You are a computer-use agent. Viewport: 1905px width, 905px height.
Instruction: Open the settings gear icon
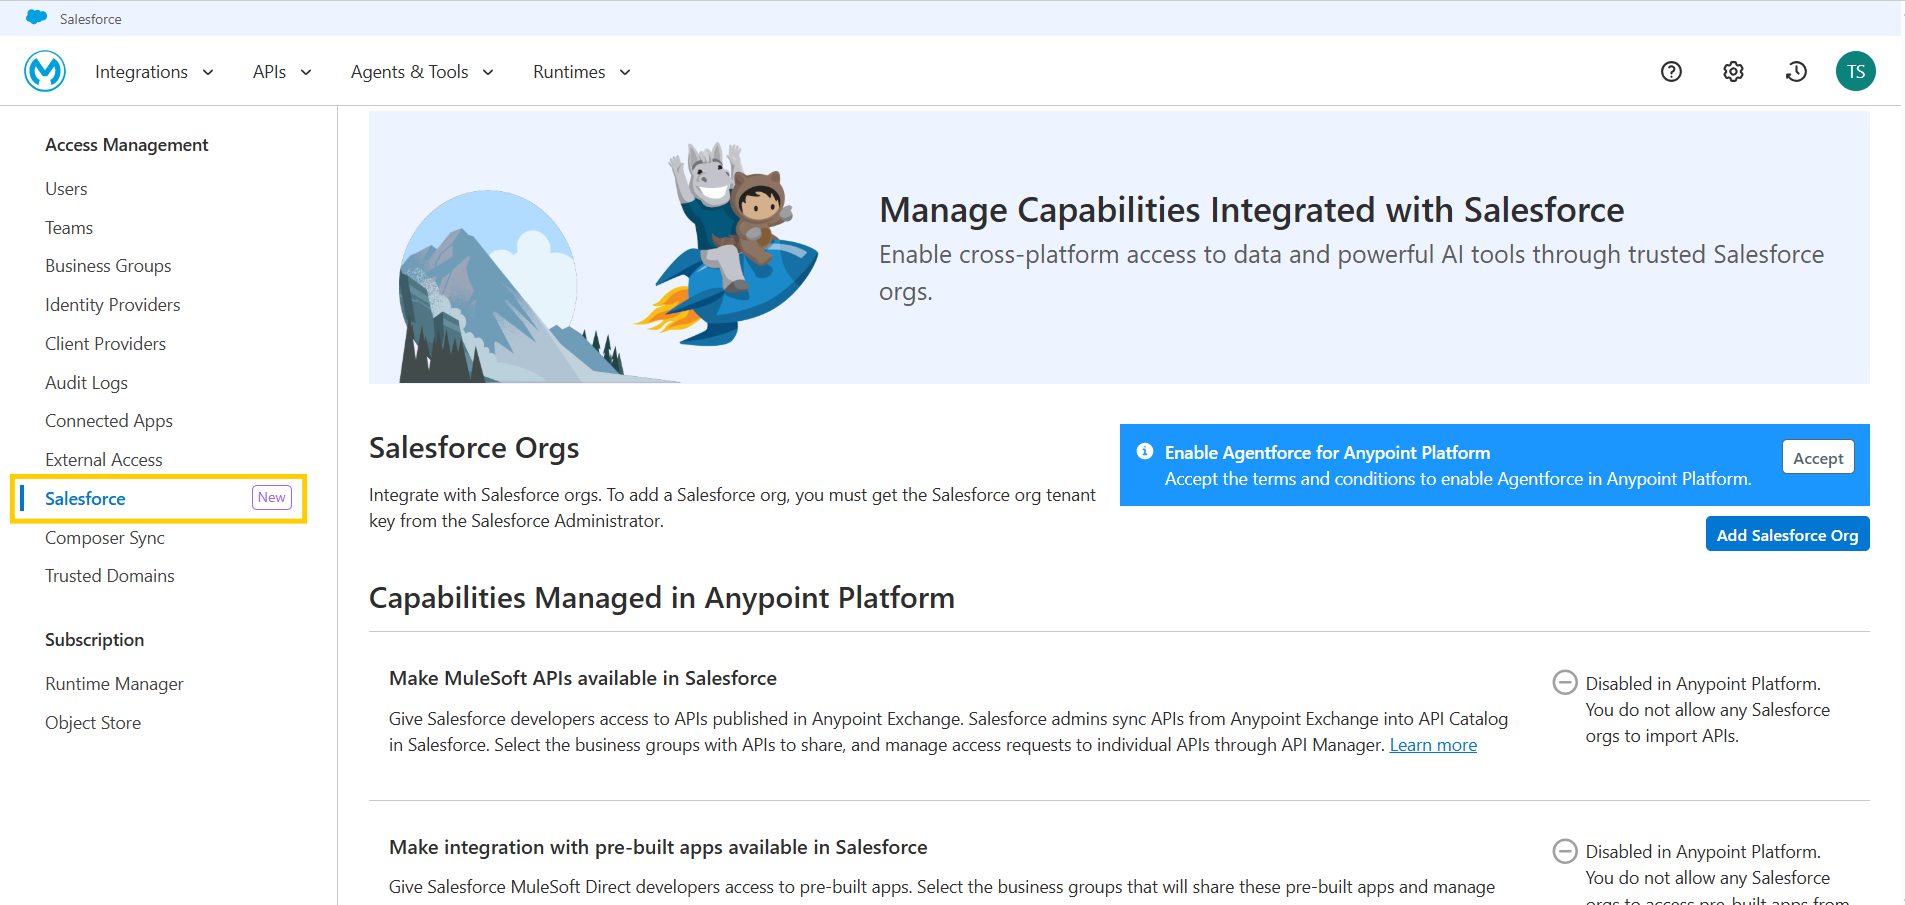pos(1733,71)
